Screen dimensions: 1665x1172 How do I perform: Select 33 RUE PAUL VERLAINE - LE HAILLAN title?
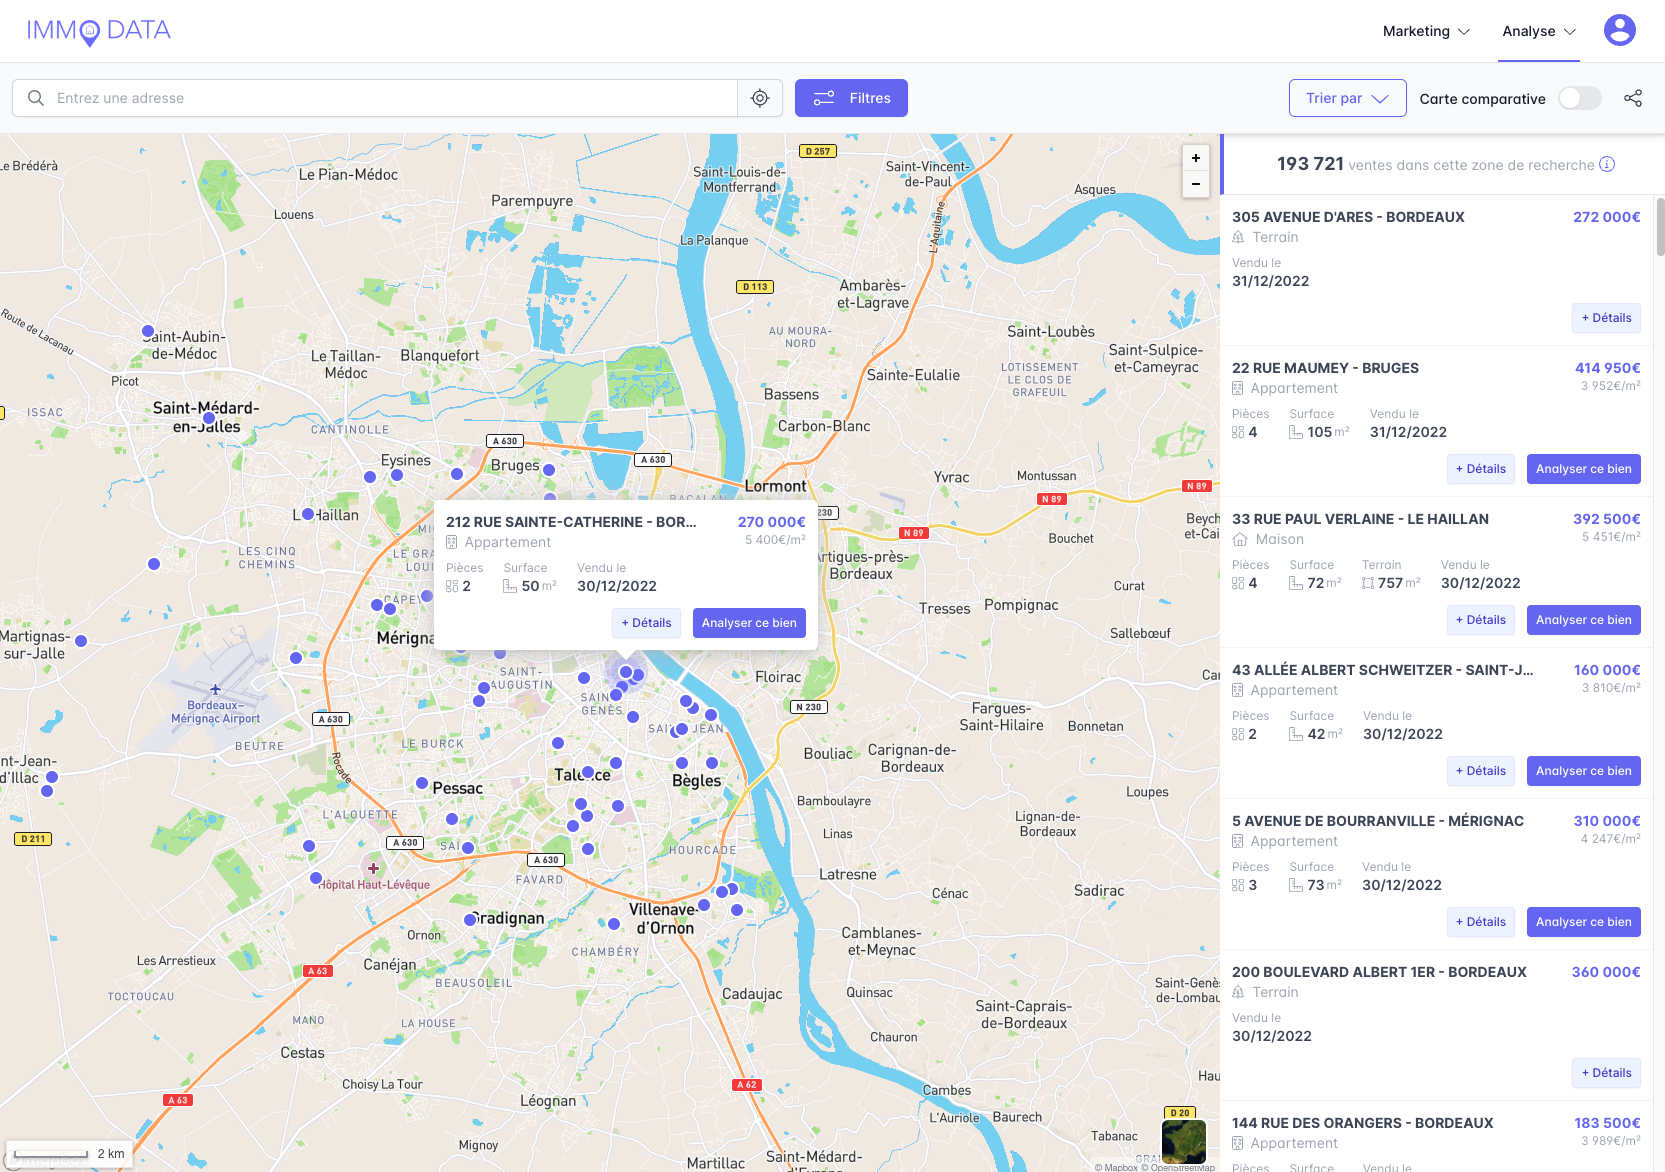tap(1360, 519)
